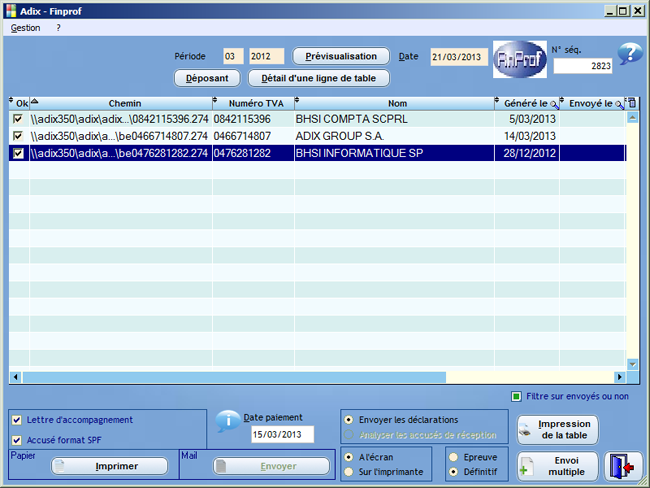Click the Période month field 03
650x488 pixels.
pos(233,56)
